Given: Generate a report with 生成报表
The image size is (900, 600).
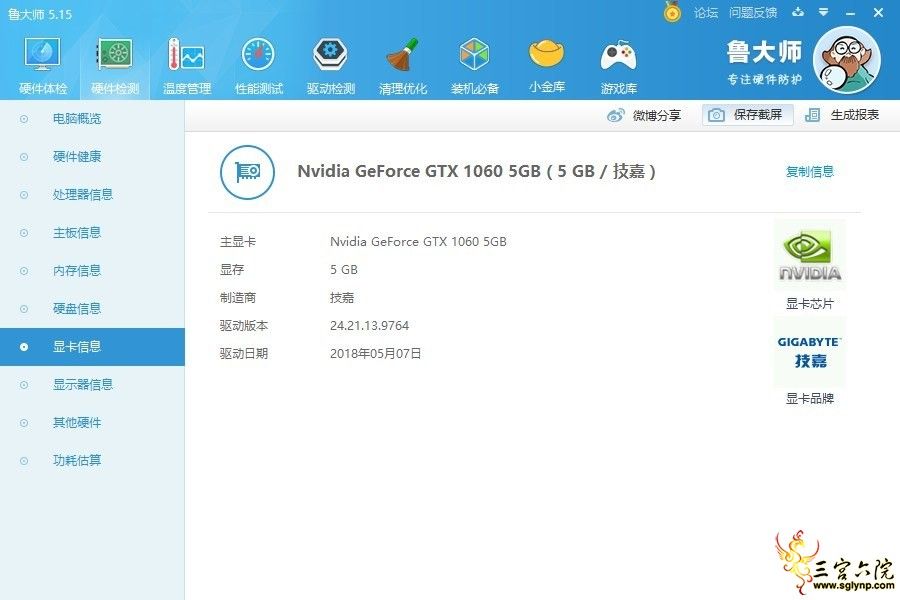Looking at the screenshot, I should [841, 115].
